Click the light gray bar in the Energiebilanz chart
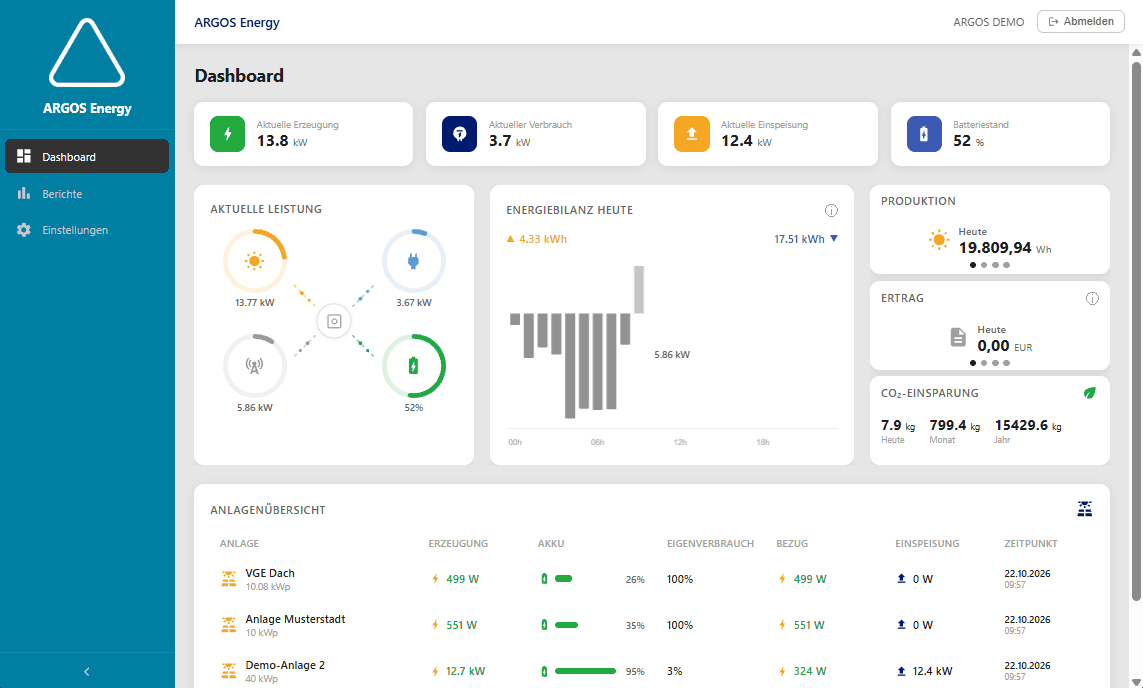1143x688 pixels. [639, 289]
